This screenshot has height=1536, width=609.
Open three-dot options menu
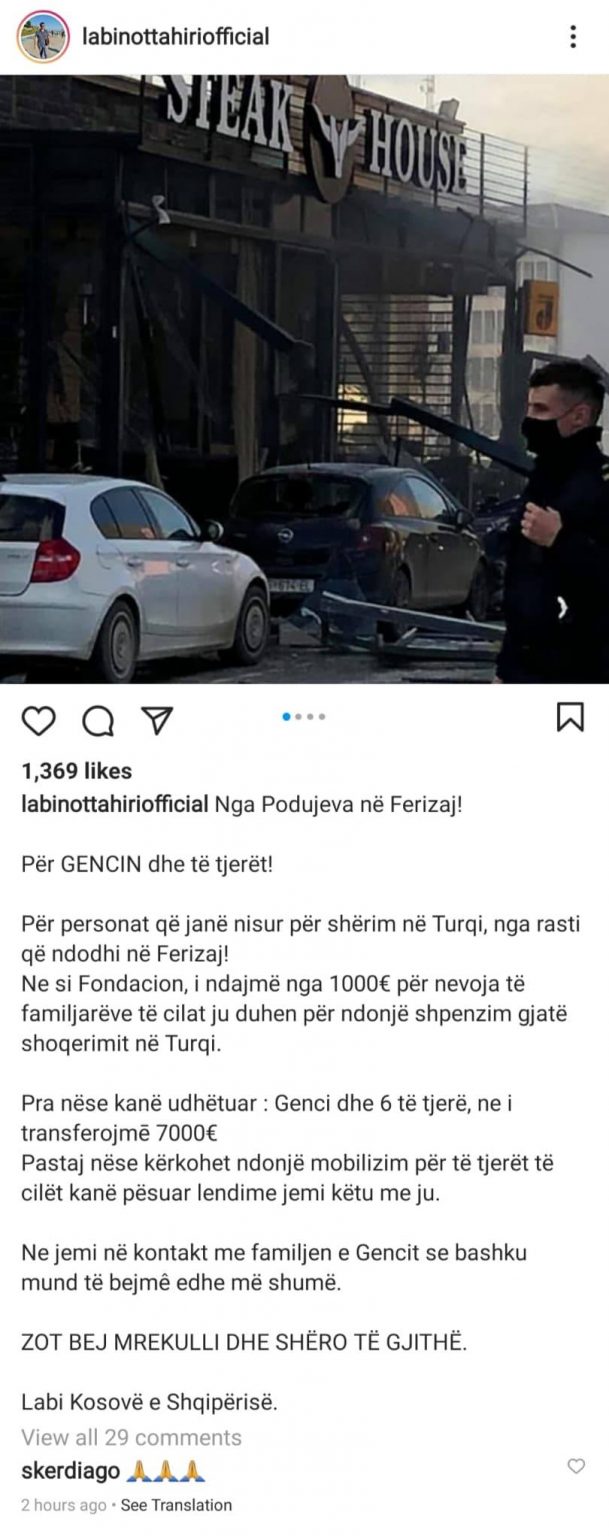point(573,37)
